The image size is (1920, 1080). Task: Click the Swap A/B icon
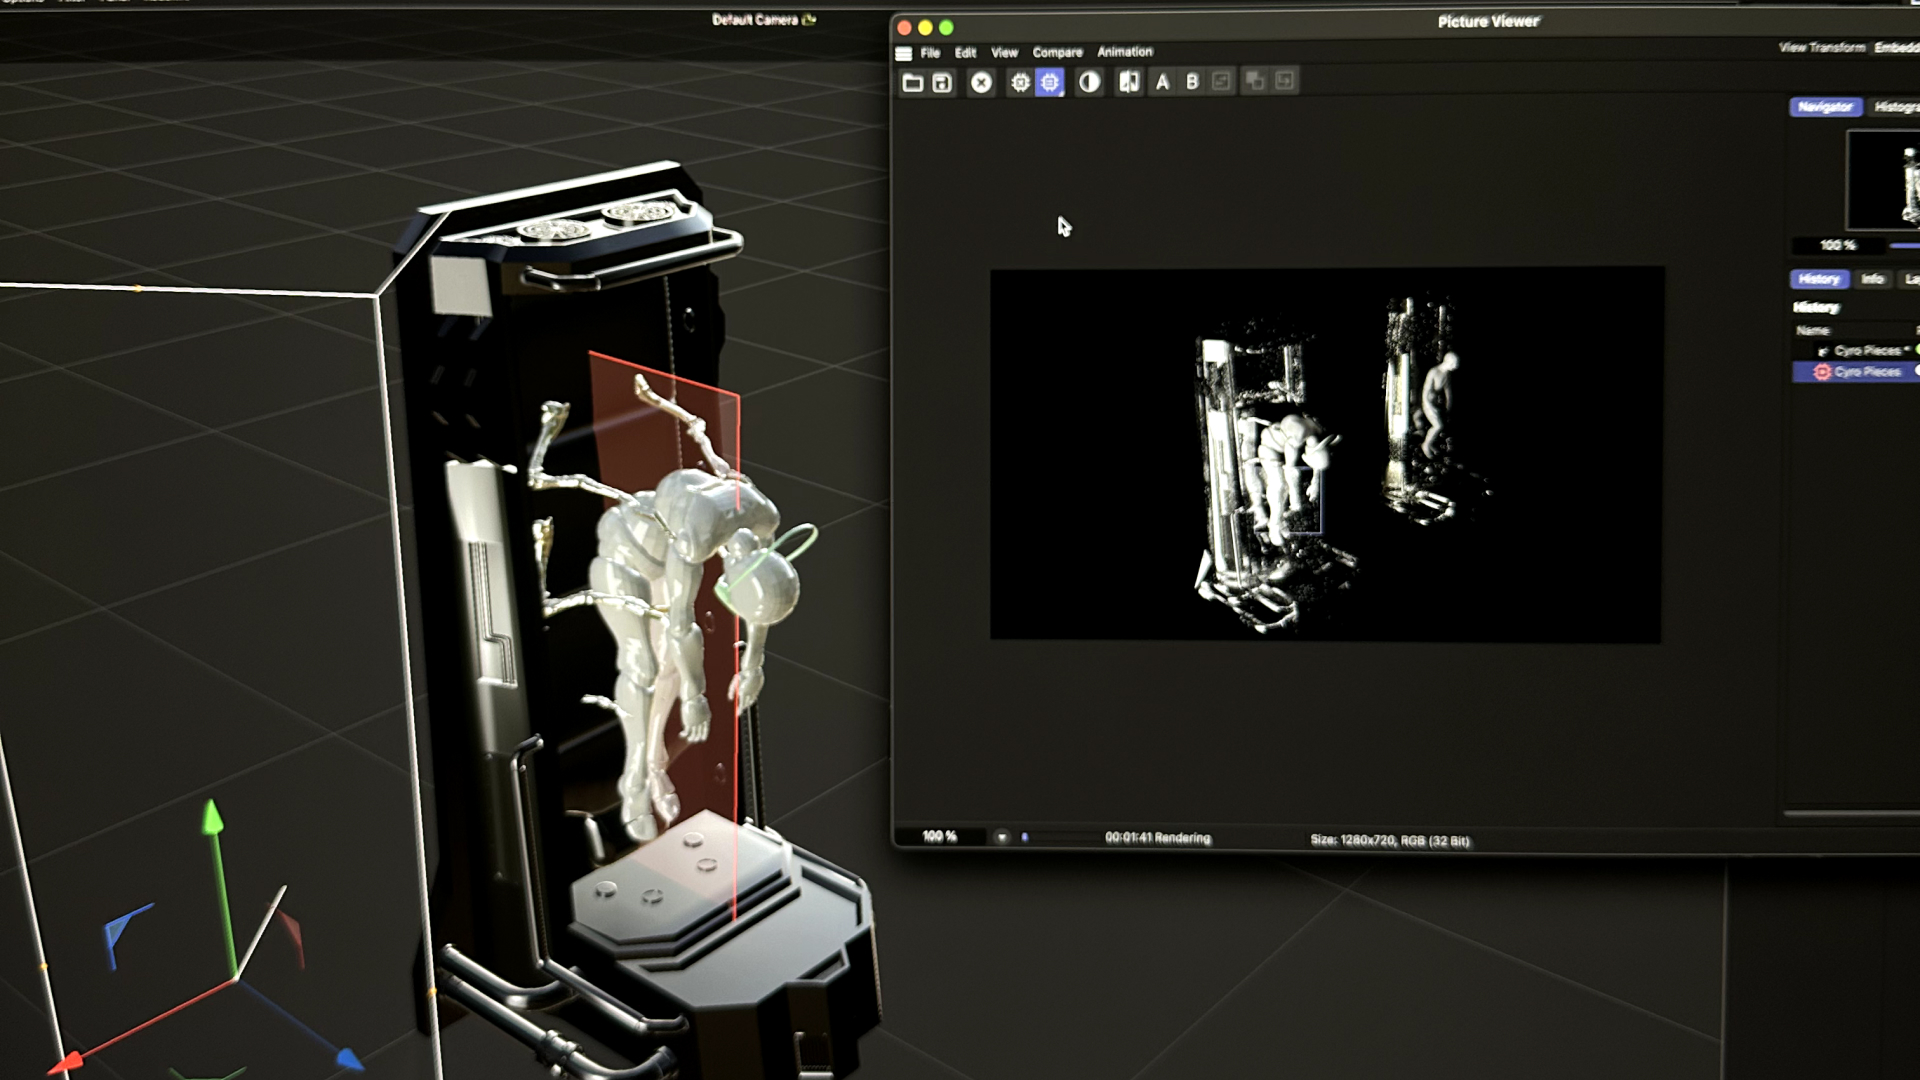pyautogui.click(x=1221, y=81)
